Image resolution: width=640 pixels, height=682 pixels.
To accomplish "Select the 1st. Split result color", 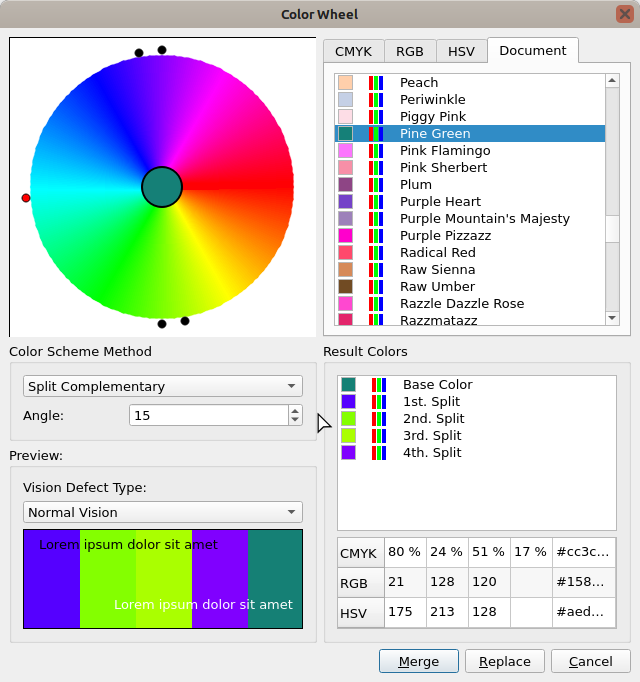I will [x=432, y=402].
